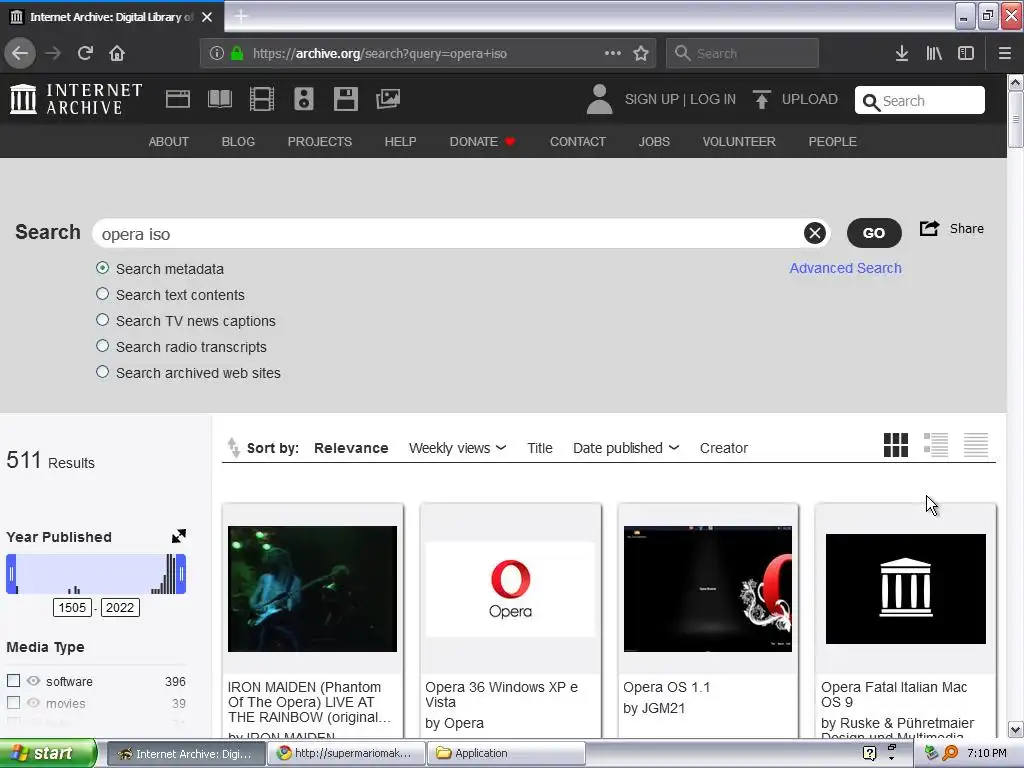Image resolution: width=1024 pixels, height=768 pixels.
Task: Bookmark this page with the star icon
Action: click(x=641, y=54)
